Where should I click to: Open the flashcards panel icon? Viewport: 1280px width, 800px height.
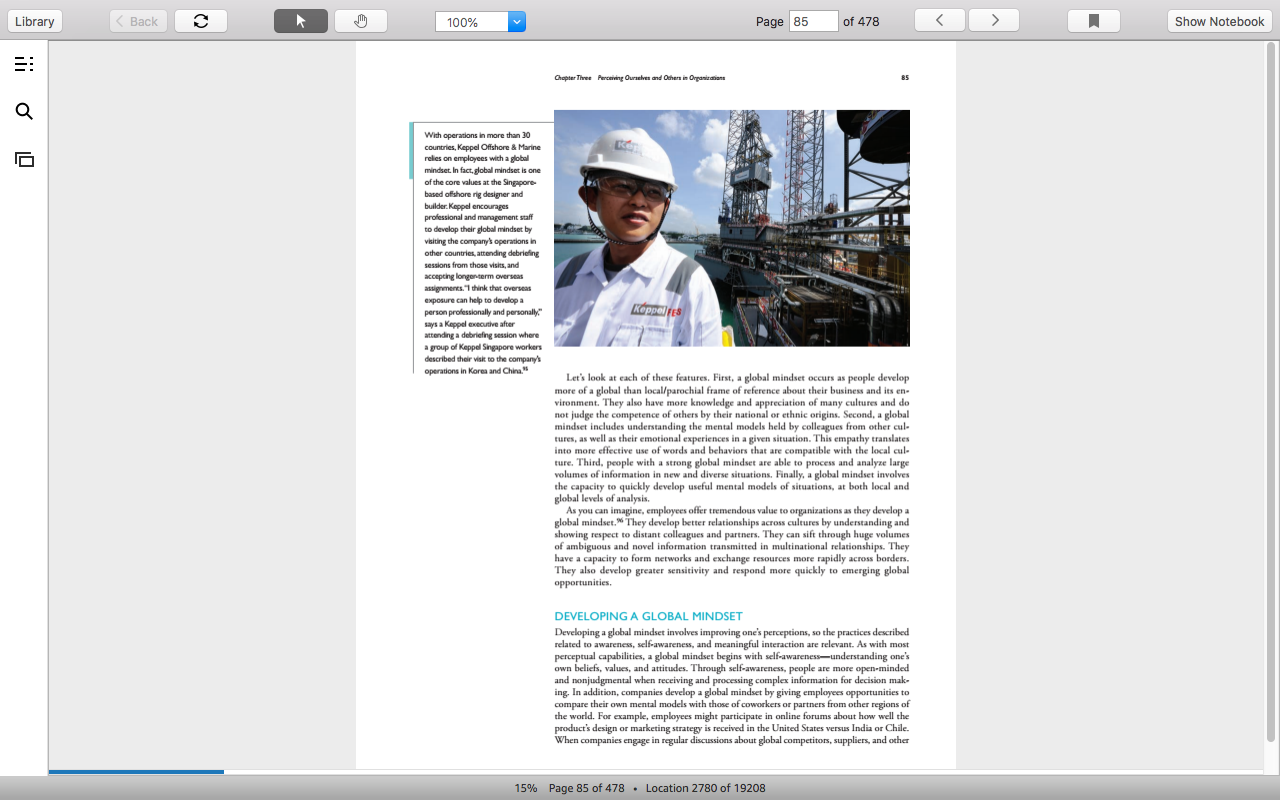tap(24, 159)
